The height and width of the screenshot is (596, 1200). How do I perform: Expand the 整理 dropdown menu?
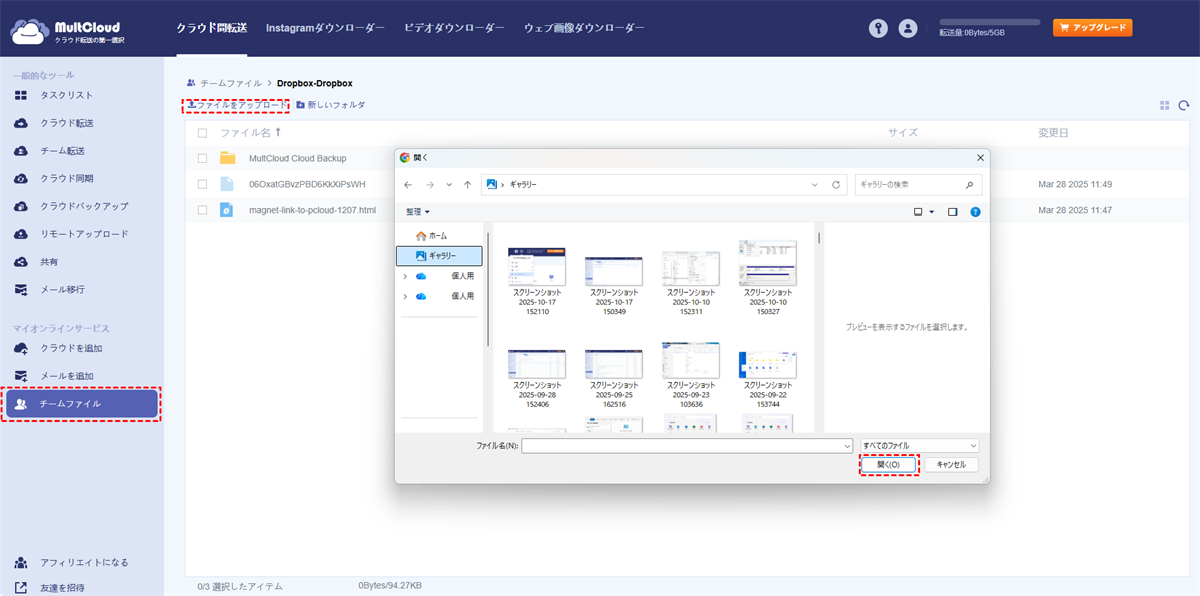(418, 212)
